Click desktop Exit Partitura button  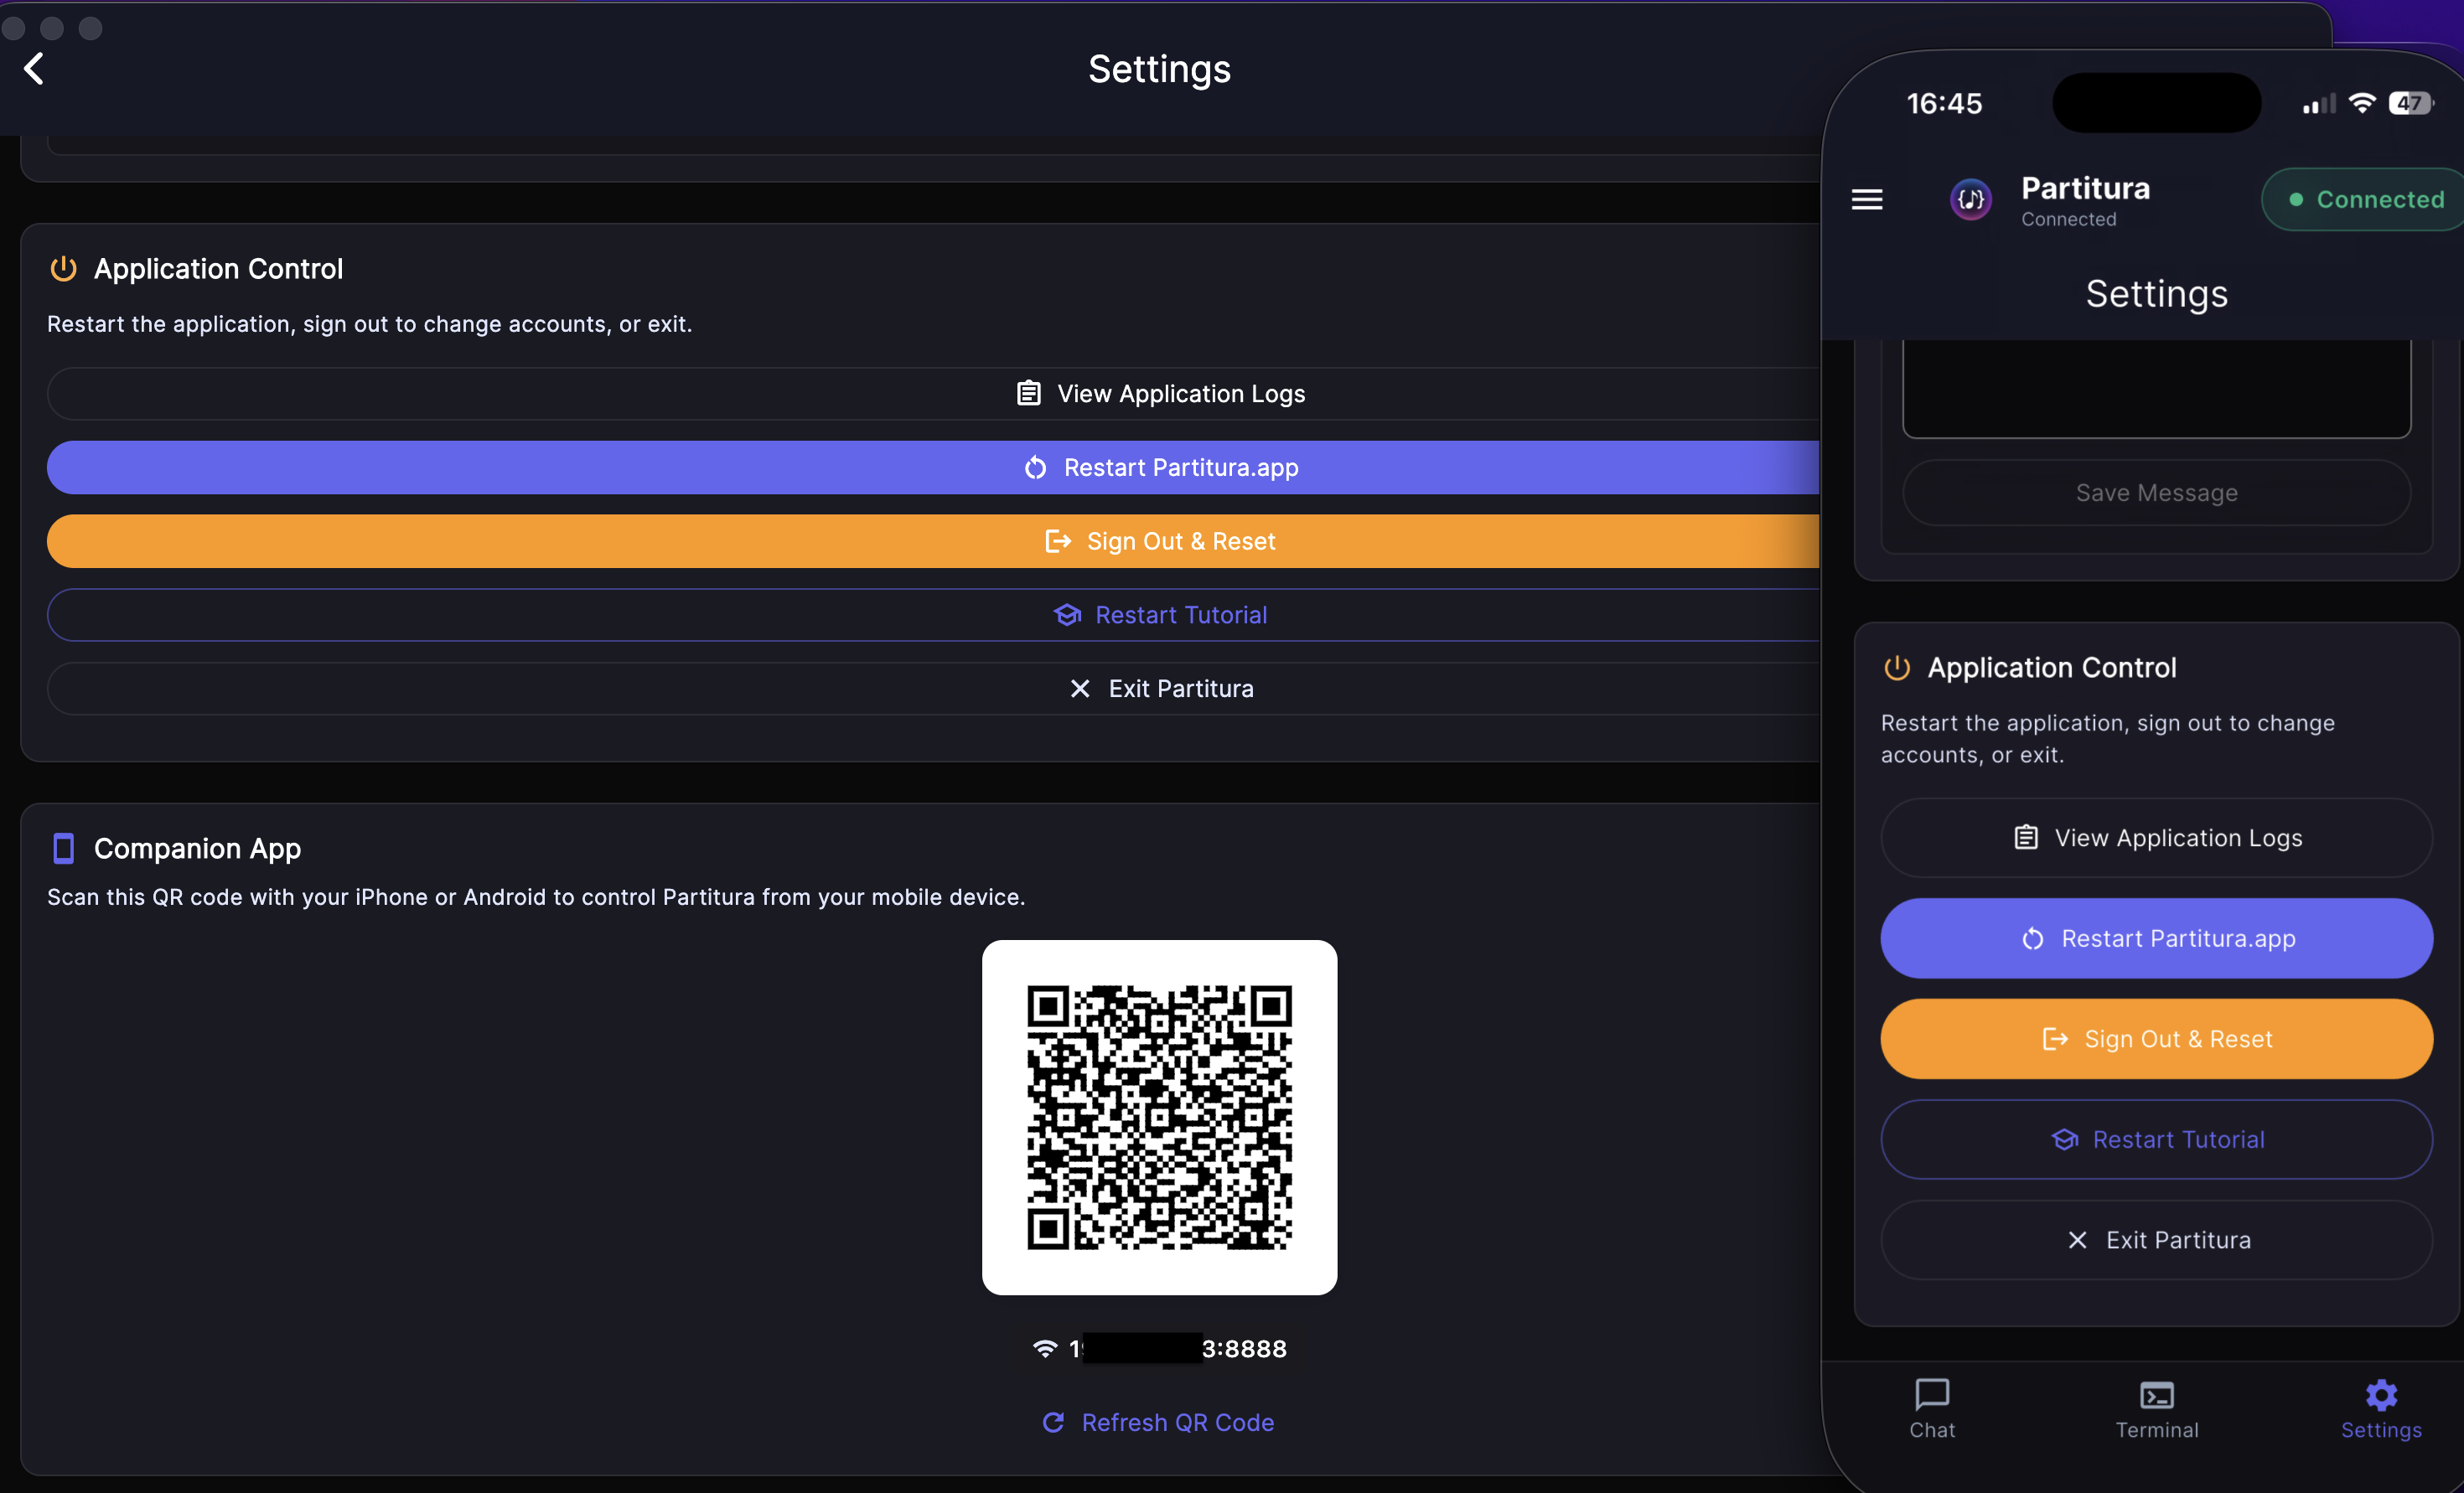click(1160, 689)
